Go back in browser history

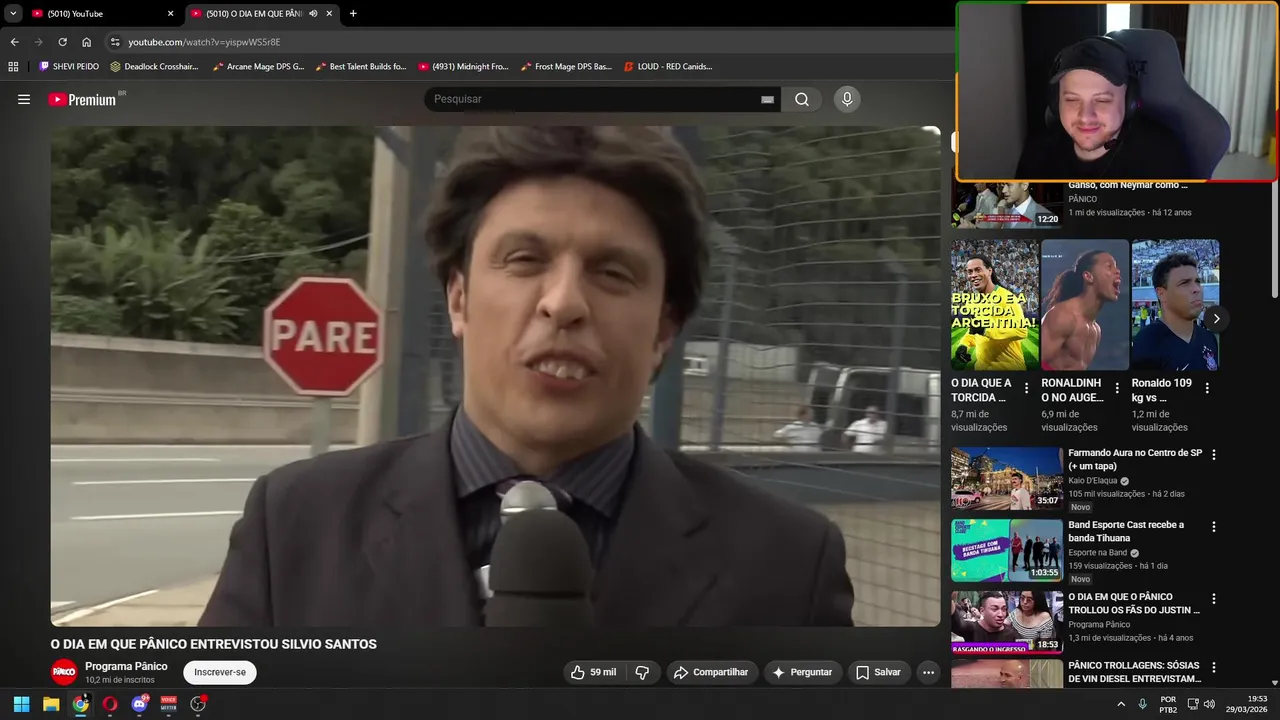14,42
